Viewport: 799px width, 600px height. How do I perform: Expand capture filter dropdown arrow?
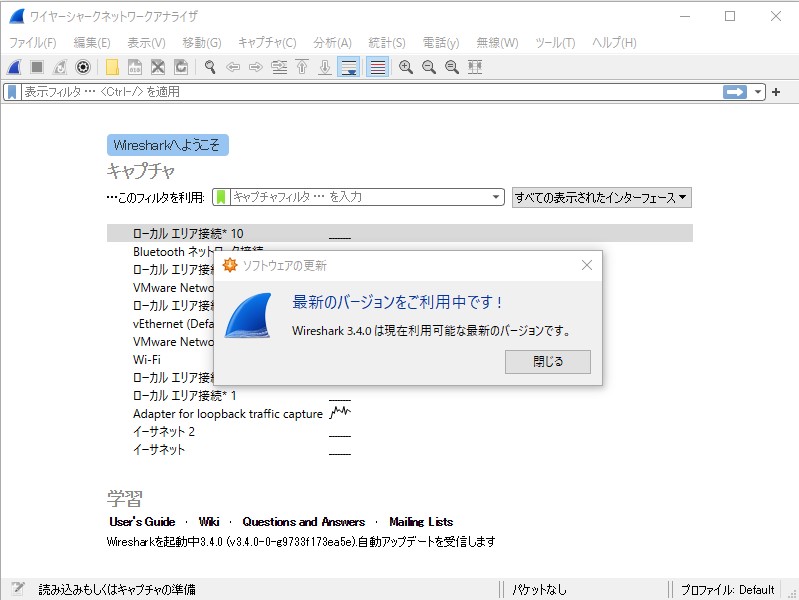496,197
